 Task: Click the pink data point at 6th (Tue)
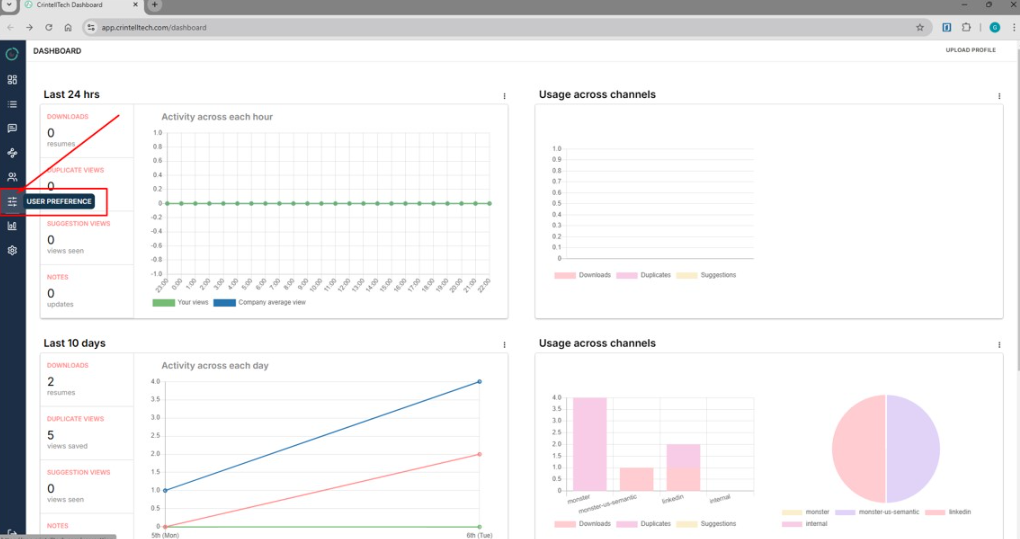[479, 454]
